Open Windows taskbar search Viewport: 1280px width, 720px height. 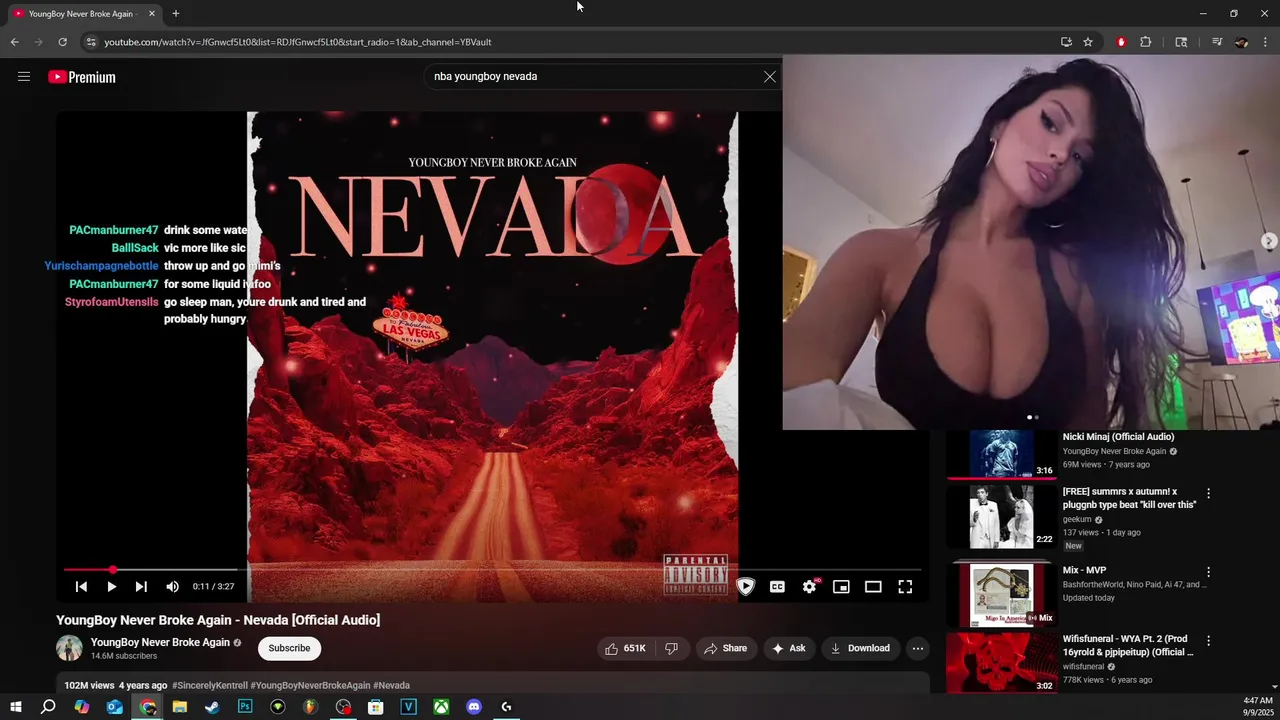click(48, 707)
